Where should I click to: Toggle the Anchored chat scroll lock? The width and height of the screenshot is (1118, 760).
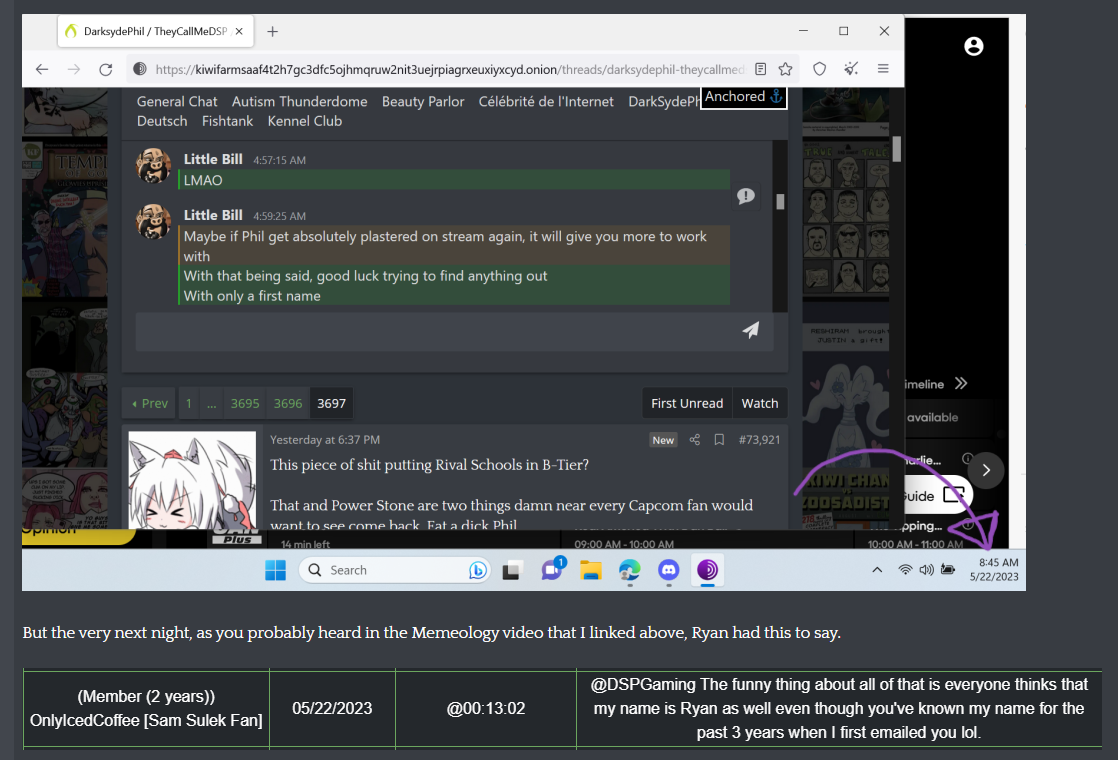pyautogui.click(x=743, y=97)
